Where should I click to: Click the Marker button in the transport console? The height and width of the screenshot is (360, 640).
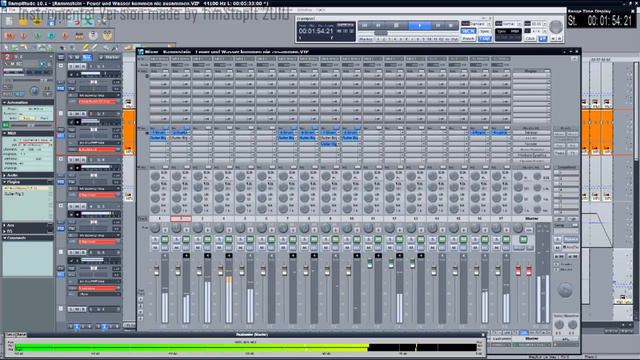(366, 39)
